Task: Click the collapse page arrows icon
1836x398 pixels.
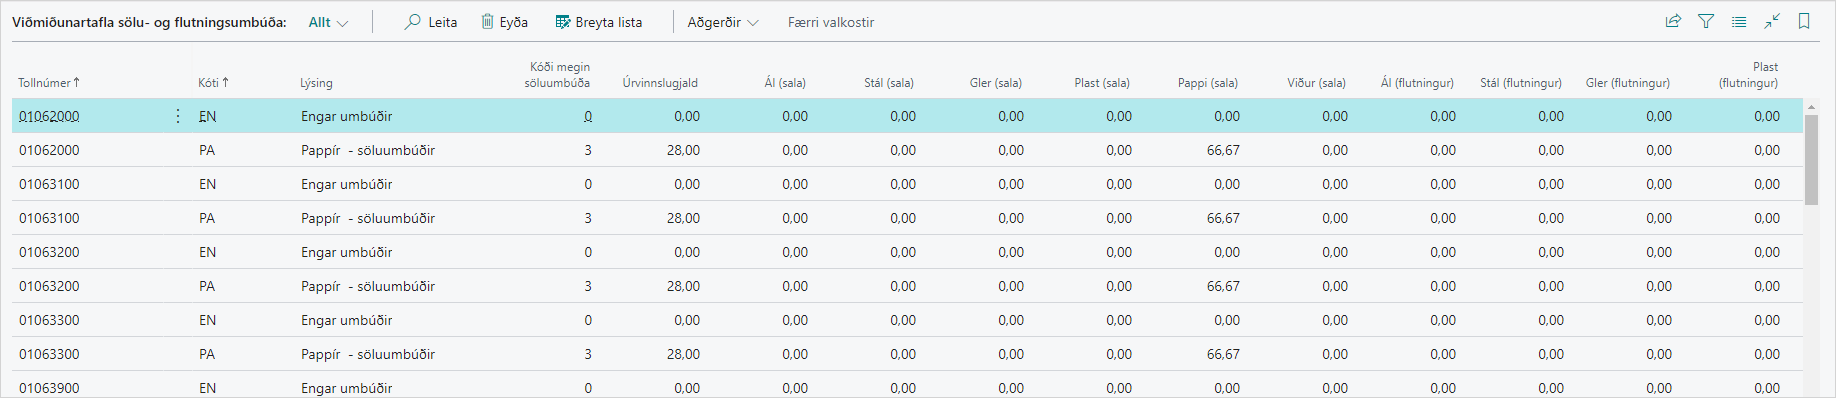Action: (1772, 21)
